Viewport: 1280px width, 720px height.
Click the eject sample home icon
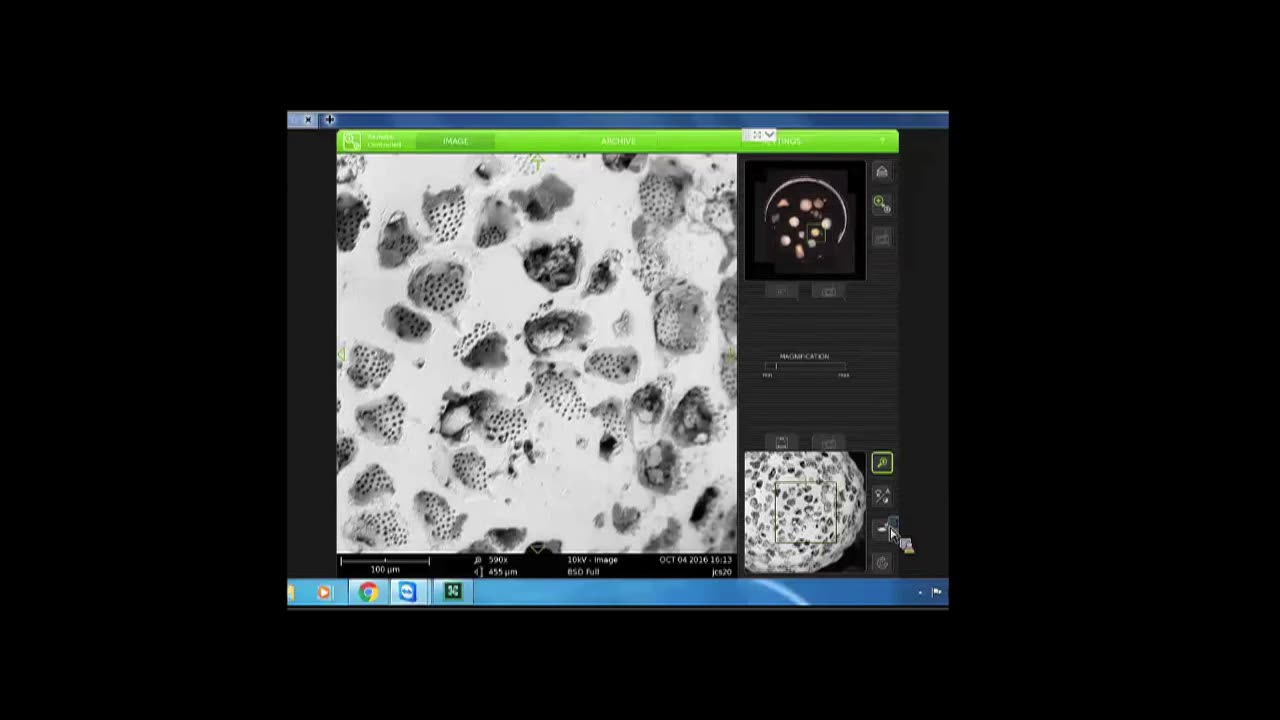(x=881, y=172)
